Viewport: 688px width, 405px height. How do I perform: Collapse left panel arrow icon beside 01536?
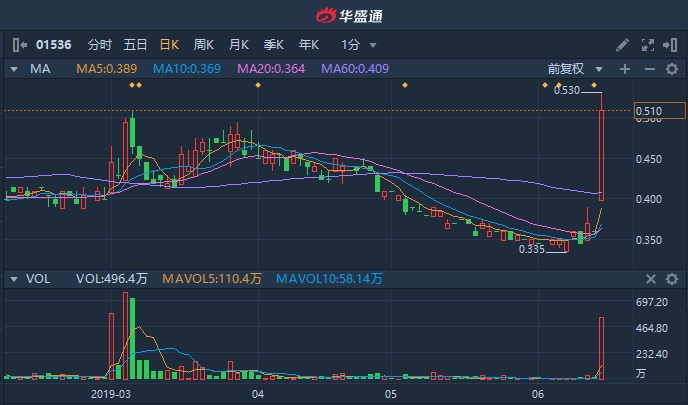point(20,45)
